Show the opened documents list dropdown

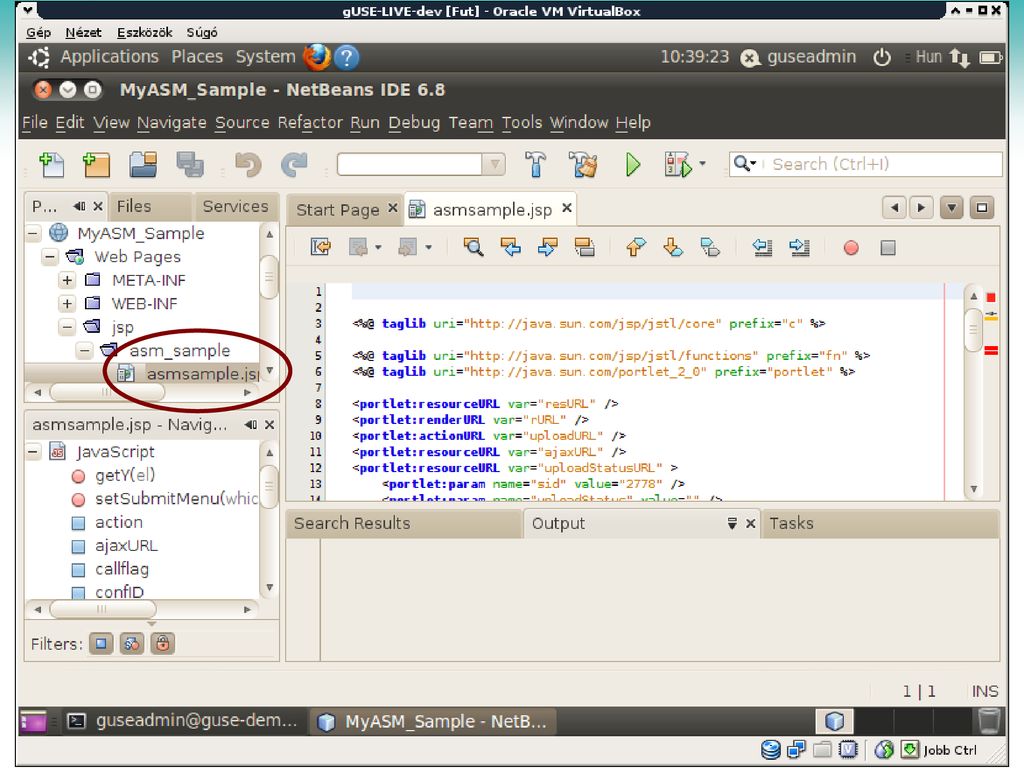(952, 208)
